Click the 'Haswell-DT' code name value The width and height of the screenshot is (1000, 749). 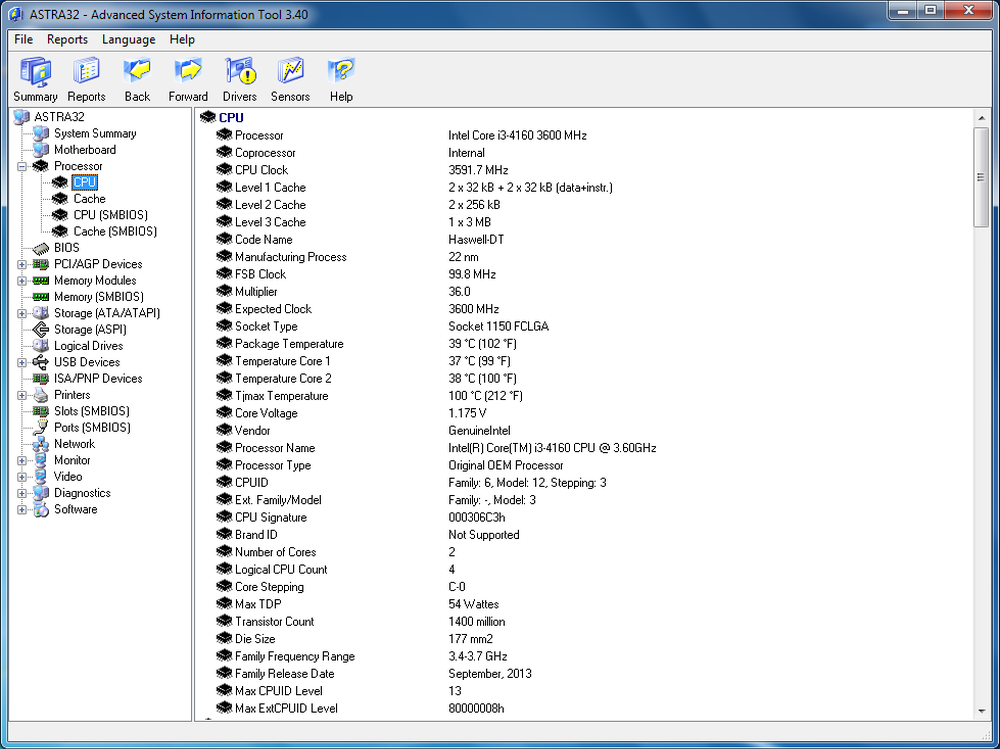click(476, 240)
